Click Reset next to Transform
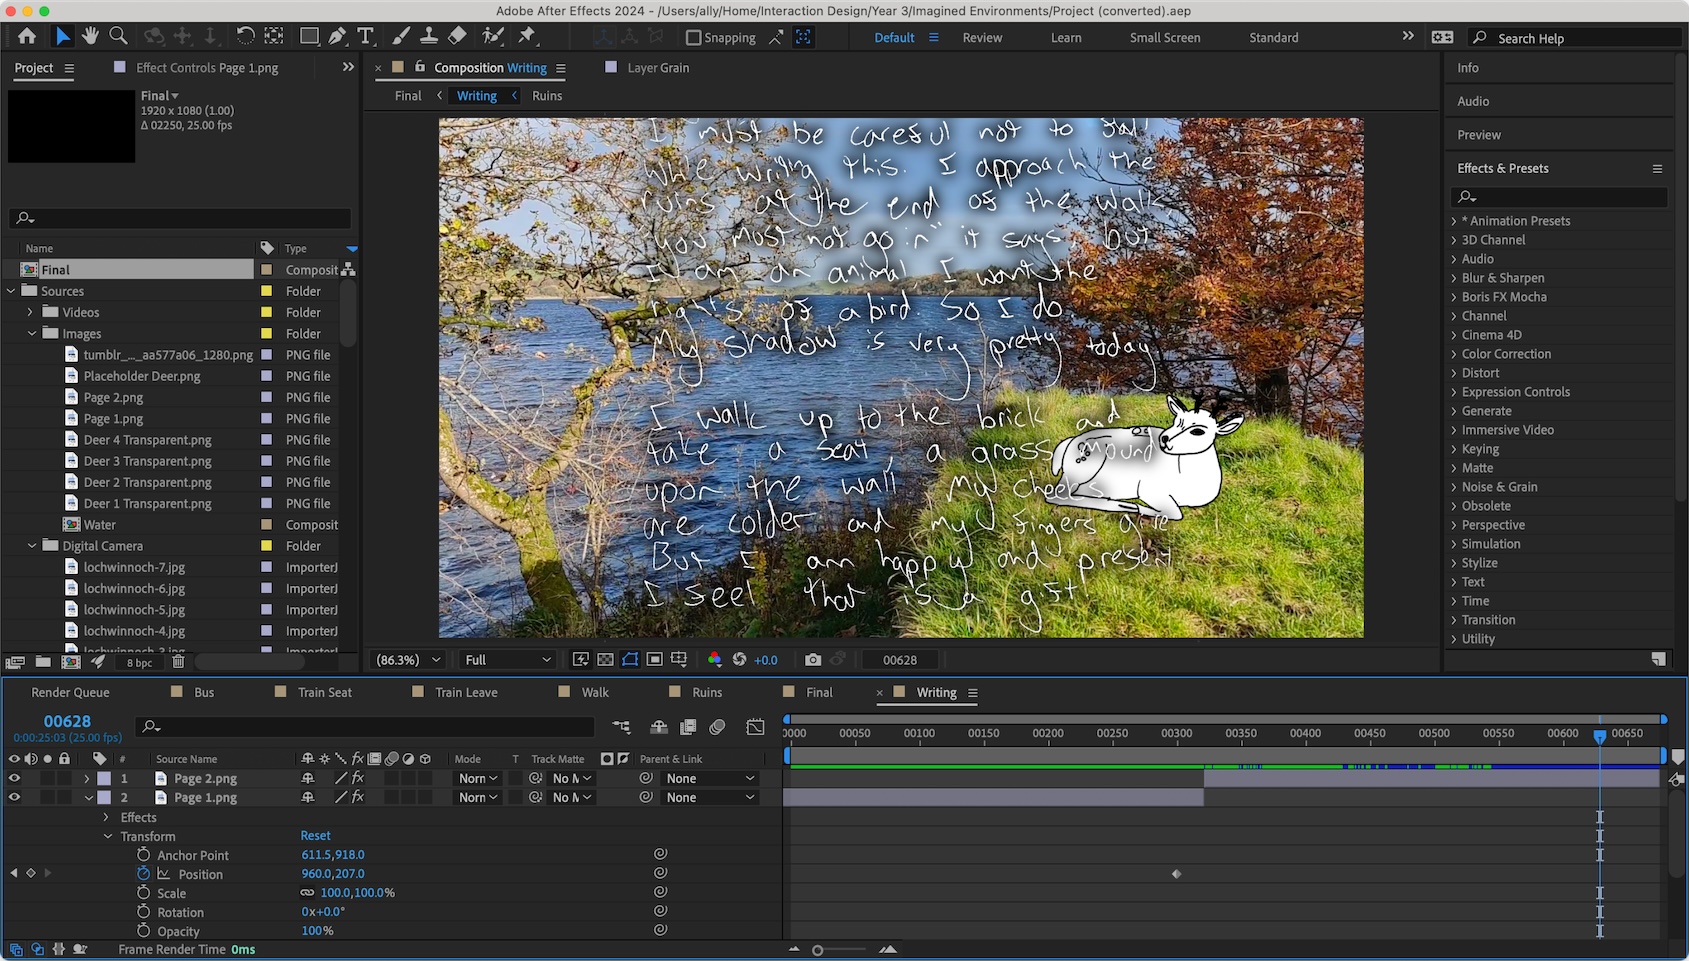 point(315,835)
